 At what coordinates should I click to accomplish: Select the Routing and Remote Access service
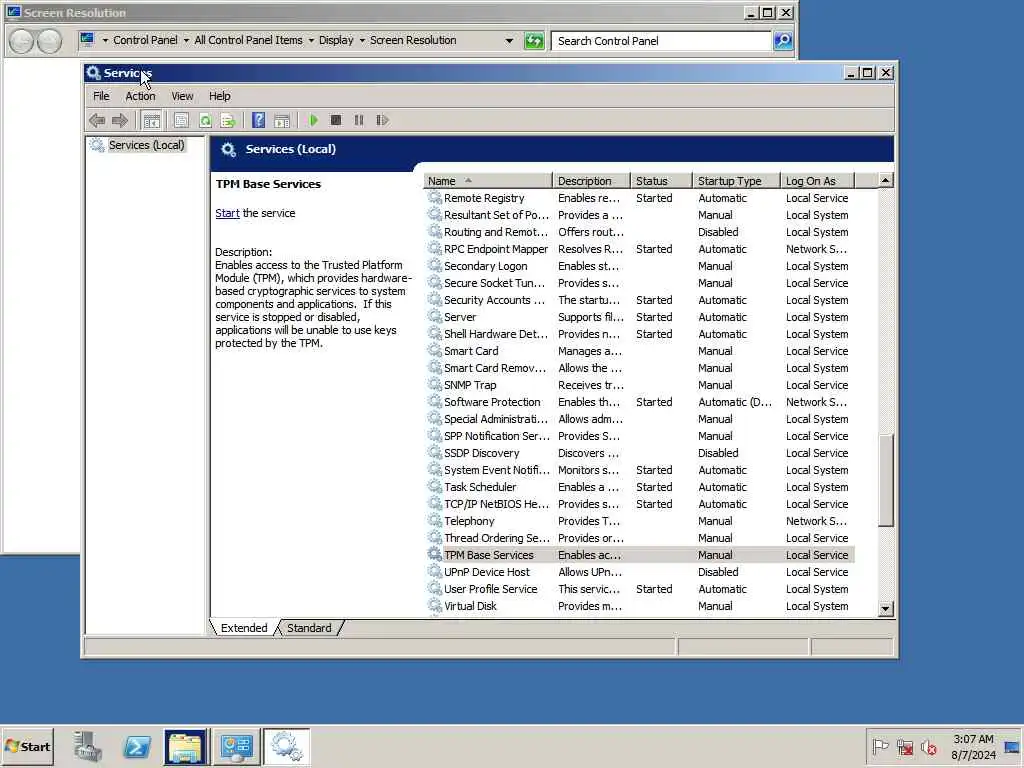pyautogui.click(x=639, y=232)
